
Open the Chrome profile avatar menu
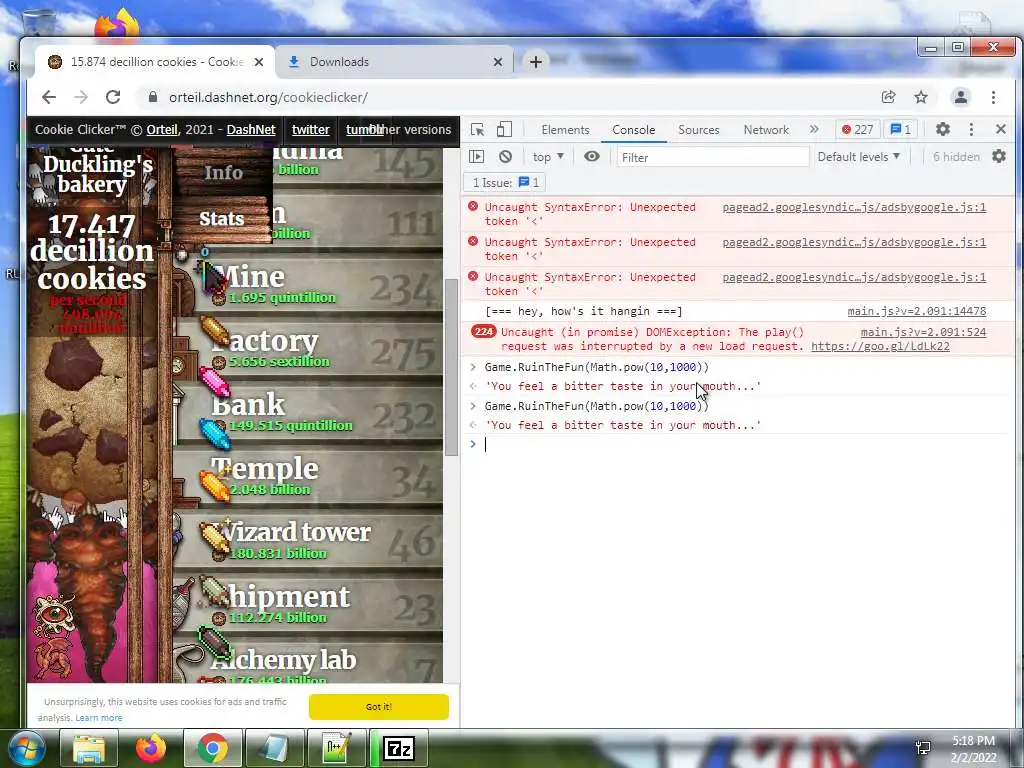(x=961, y=97)
